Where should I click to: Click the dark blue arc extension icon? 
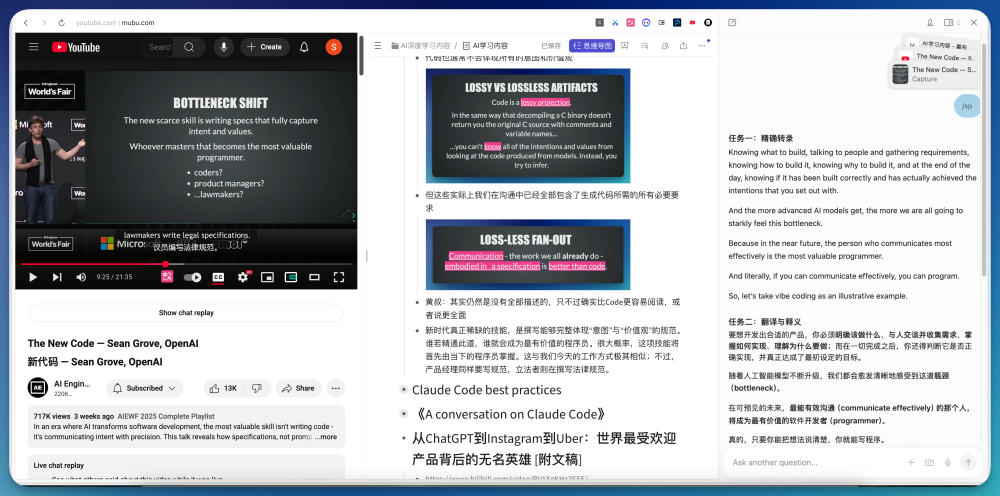677,22
